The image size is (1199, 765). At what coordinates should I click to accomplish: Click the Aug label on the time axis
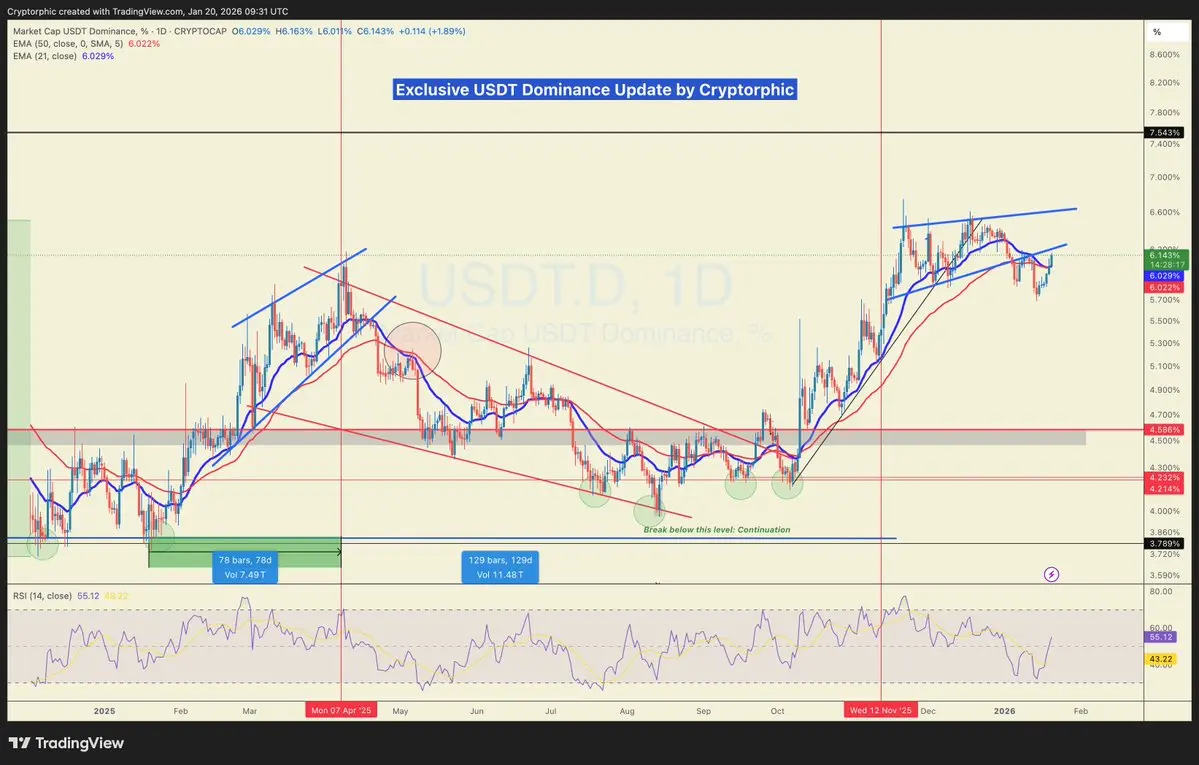point(627,711)
